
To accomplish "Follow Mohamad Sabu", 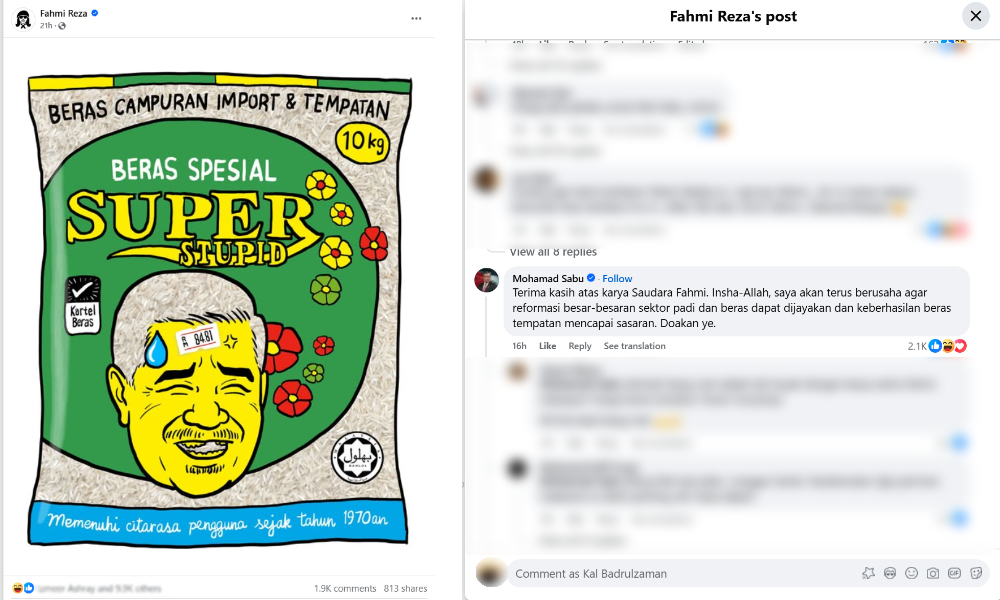I will point(617,279).
